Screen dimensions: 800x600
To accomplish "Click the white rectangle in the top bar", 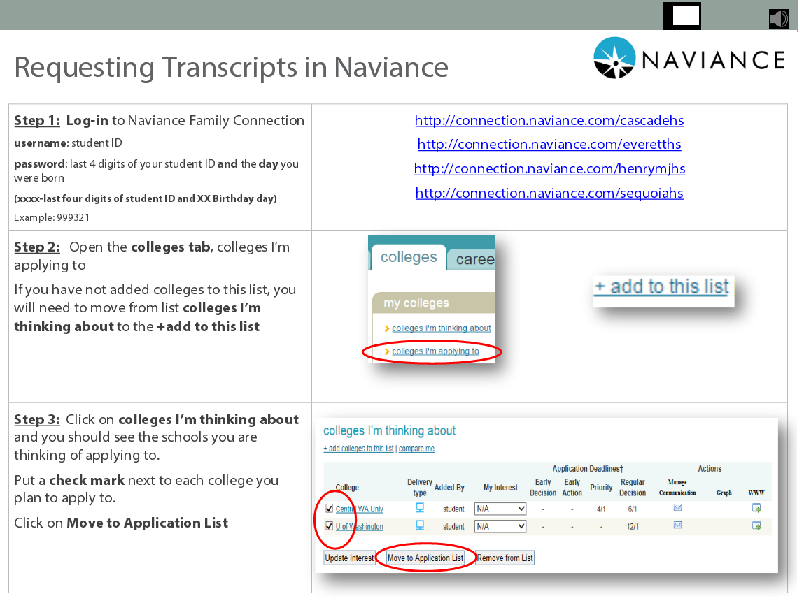I will (x=686, y=16).
